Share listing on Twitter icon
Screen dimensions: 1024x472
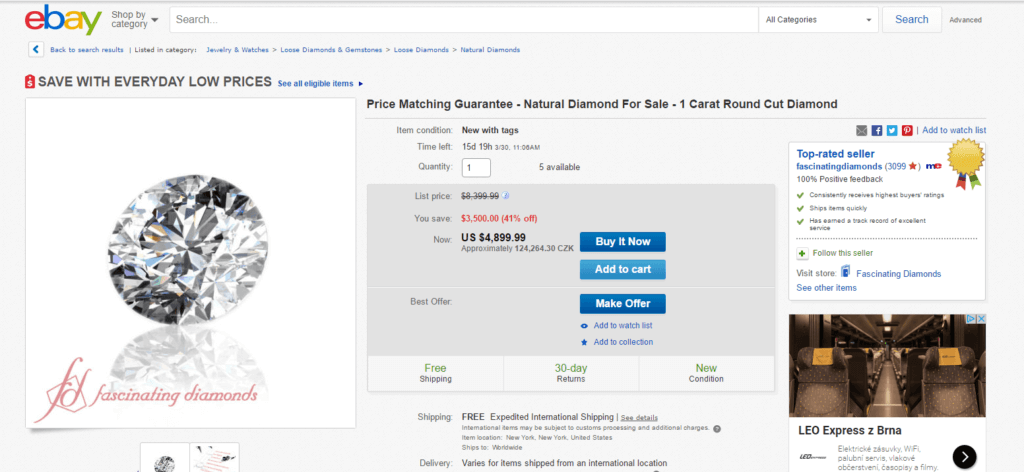click(892, 131)
